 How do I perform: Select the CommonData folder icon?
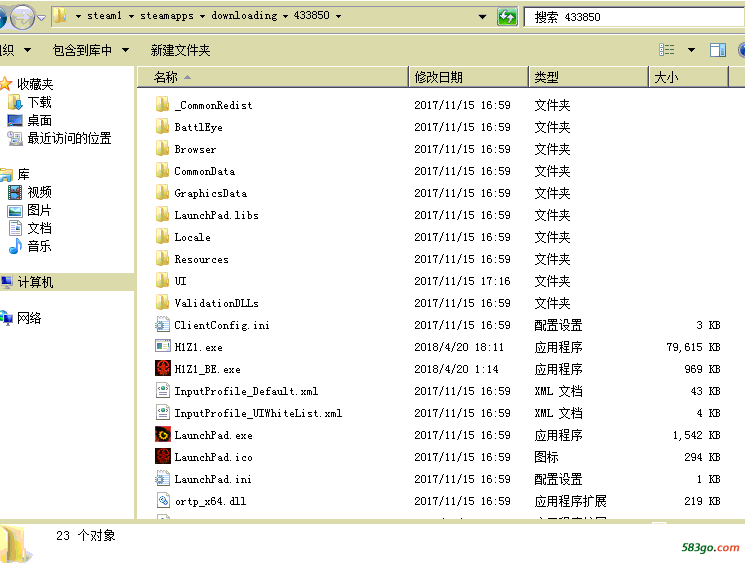pos(162,171)
